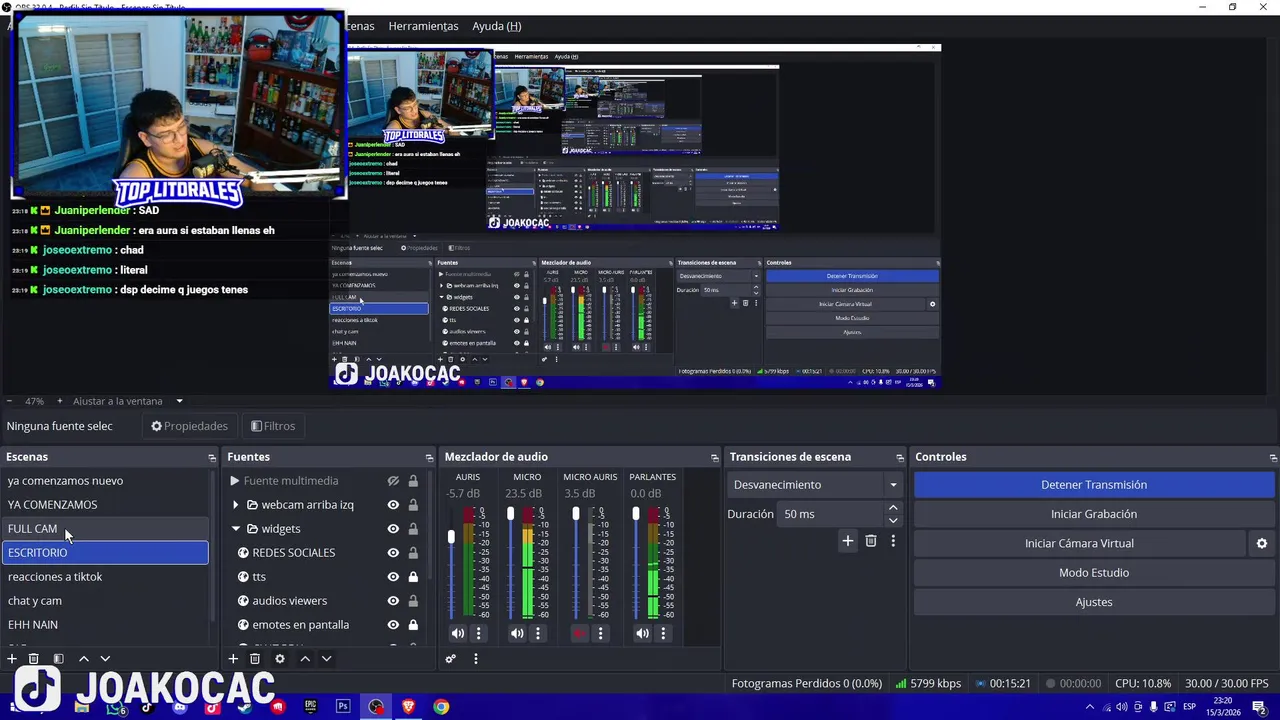Open source properties gear in Fuentes toolbar
1280x720 pixels.
280,659
